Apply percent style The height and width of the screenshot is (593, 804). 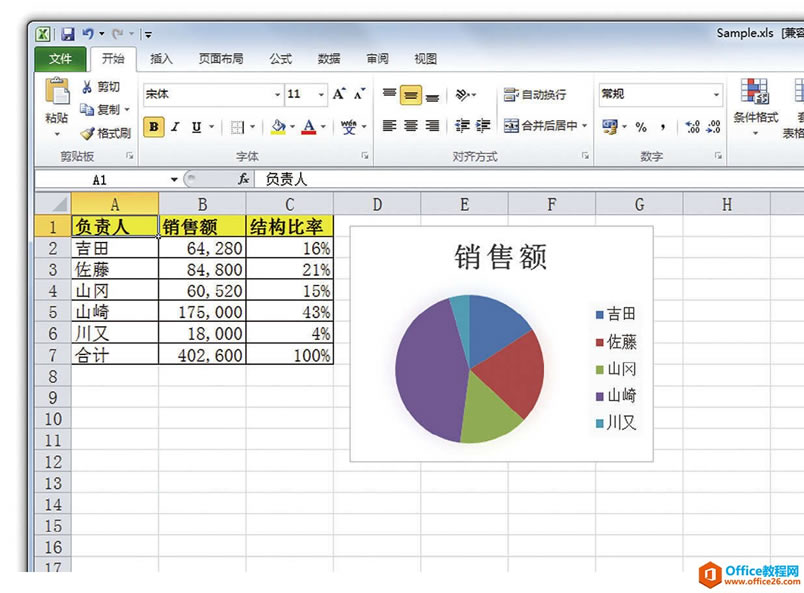pyautogui.click(x=641, y=127)
